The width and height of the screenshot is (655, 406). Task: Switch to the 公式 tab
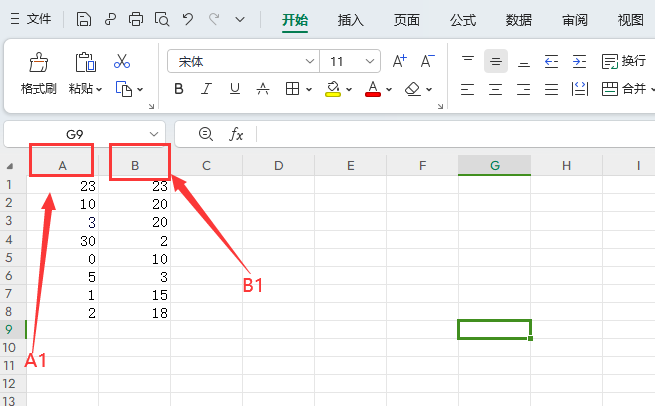pyautogui.click(x=463, y=20)
